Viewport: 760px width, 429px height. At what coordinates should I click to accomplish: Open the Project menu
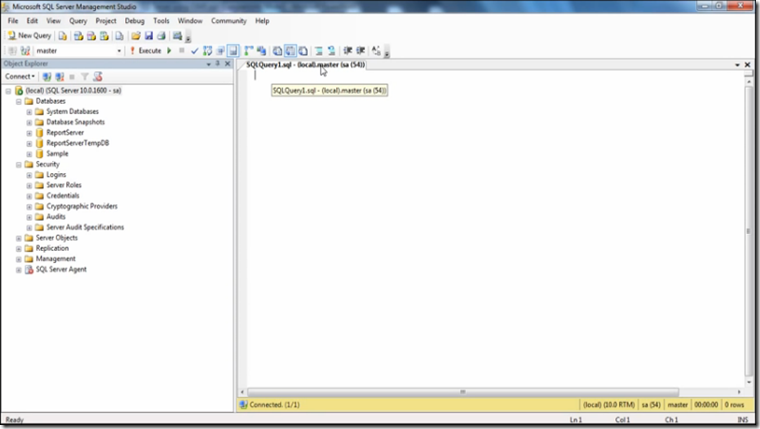point(106,21)
